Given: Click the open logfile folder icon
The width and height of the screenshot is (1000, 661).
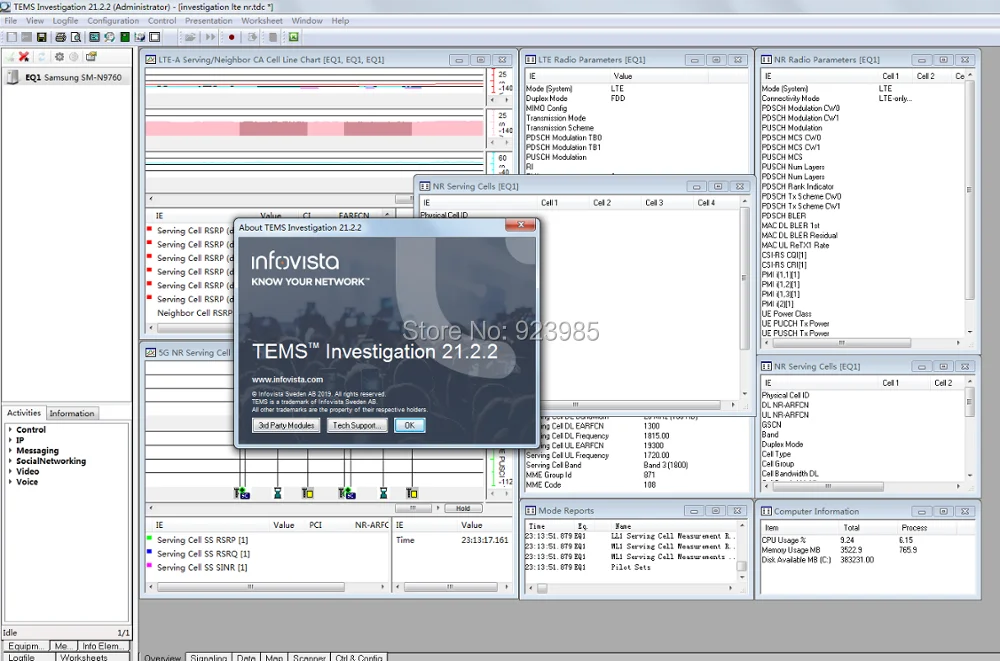Looking at the screenshot, I should click(190, 37).
